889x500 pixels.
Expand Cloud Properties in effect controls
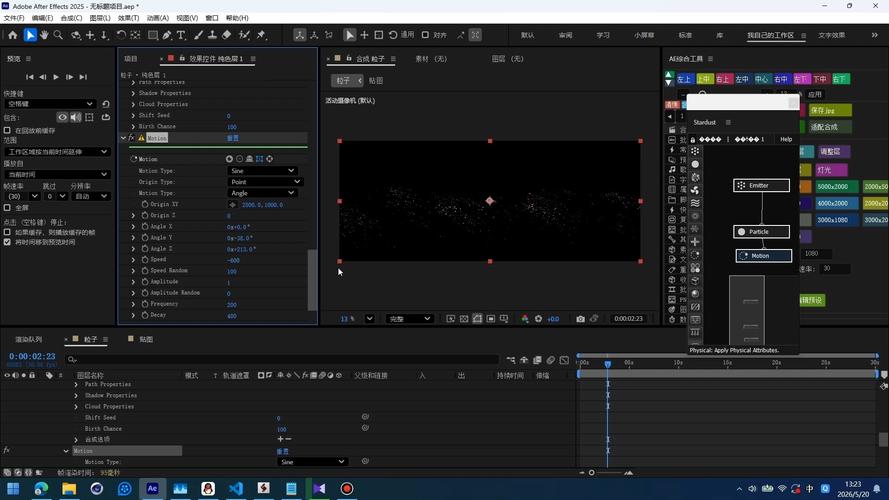point(133,104)
